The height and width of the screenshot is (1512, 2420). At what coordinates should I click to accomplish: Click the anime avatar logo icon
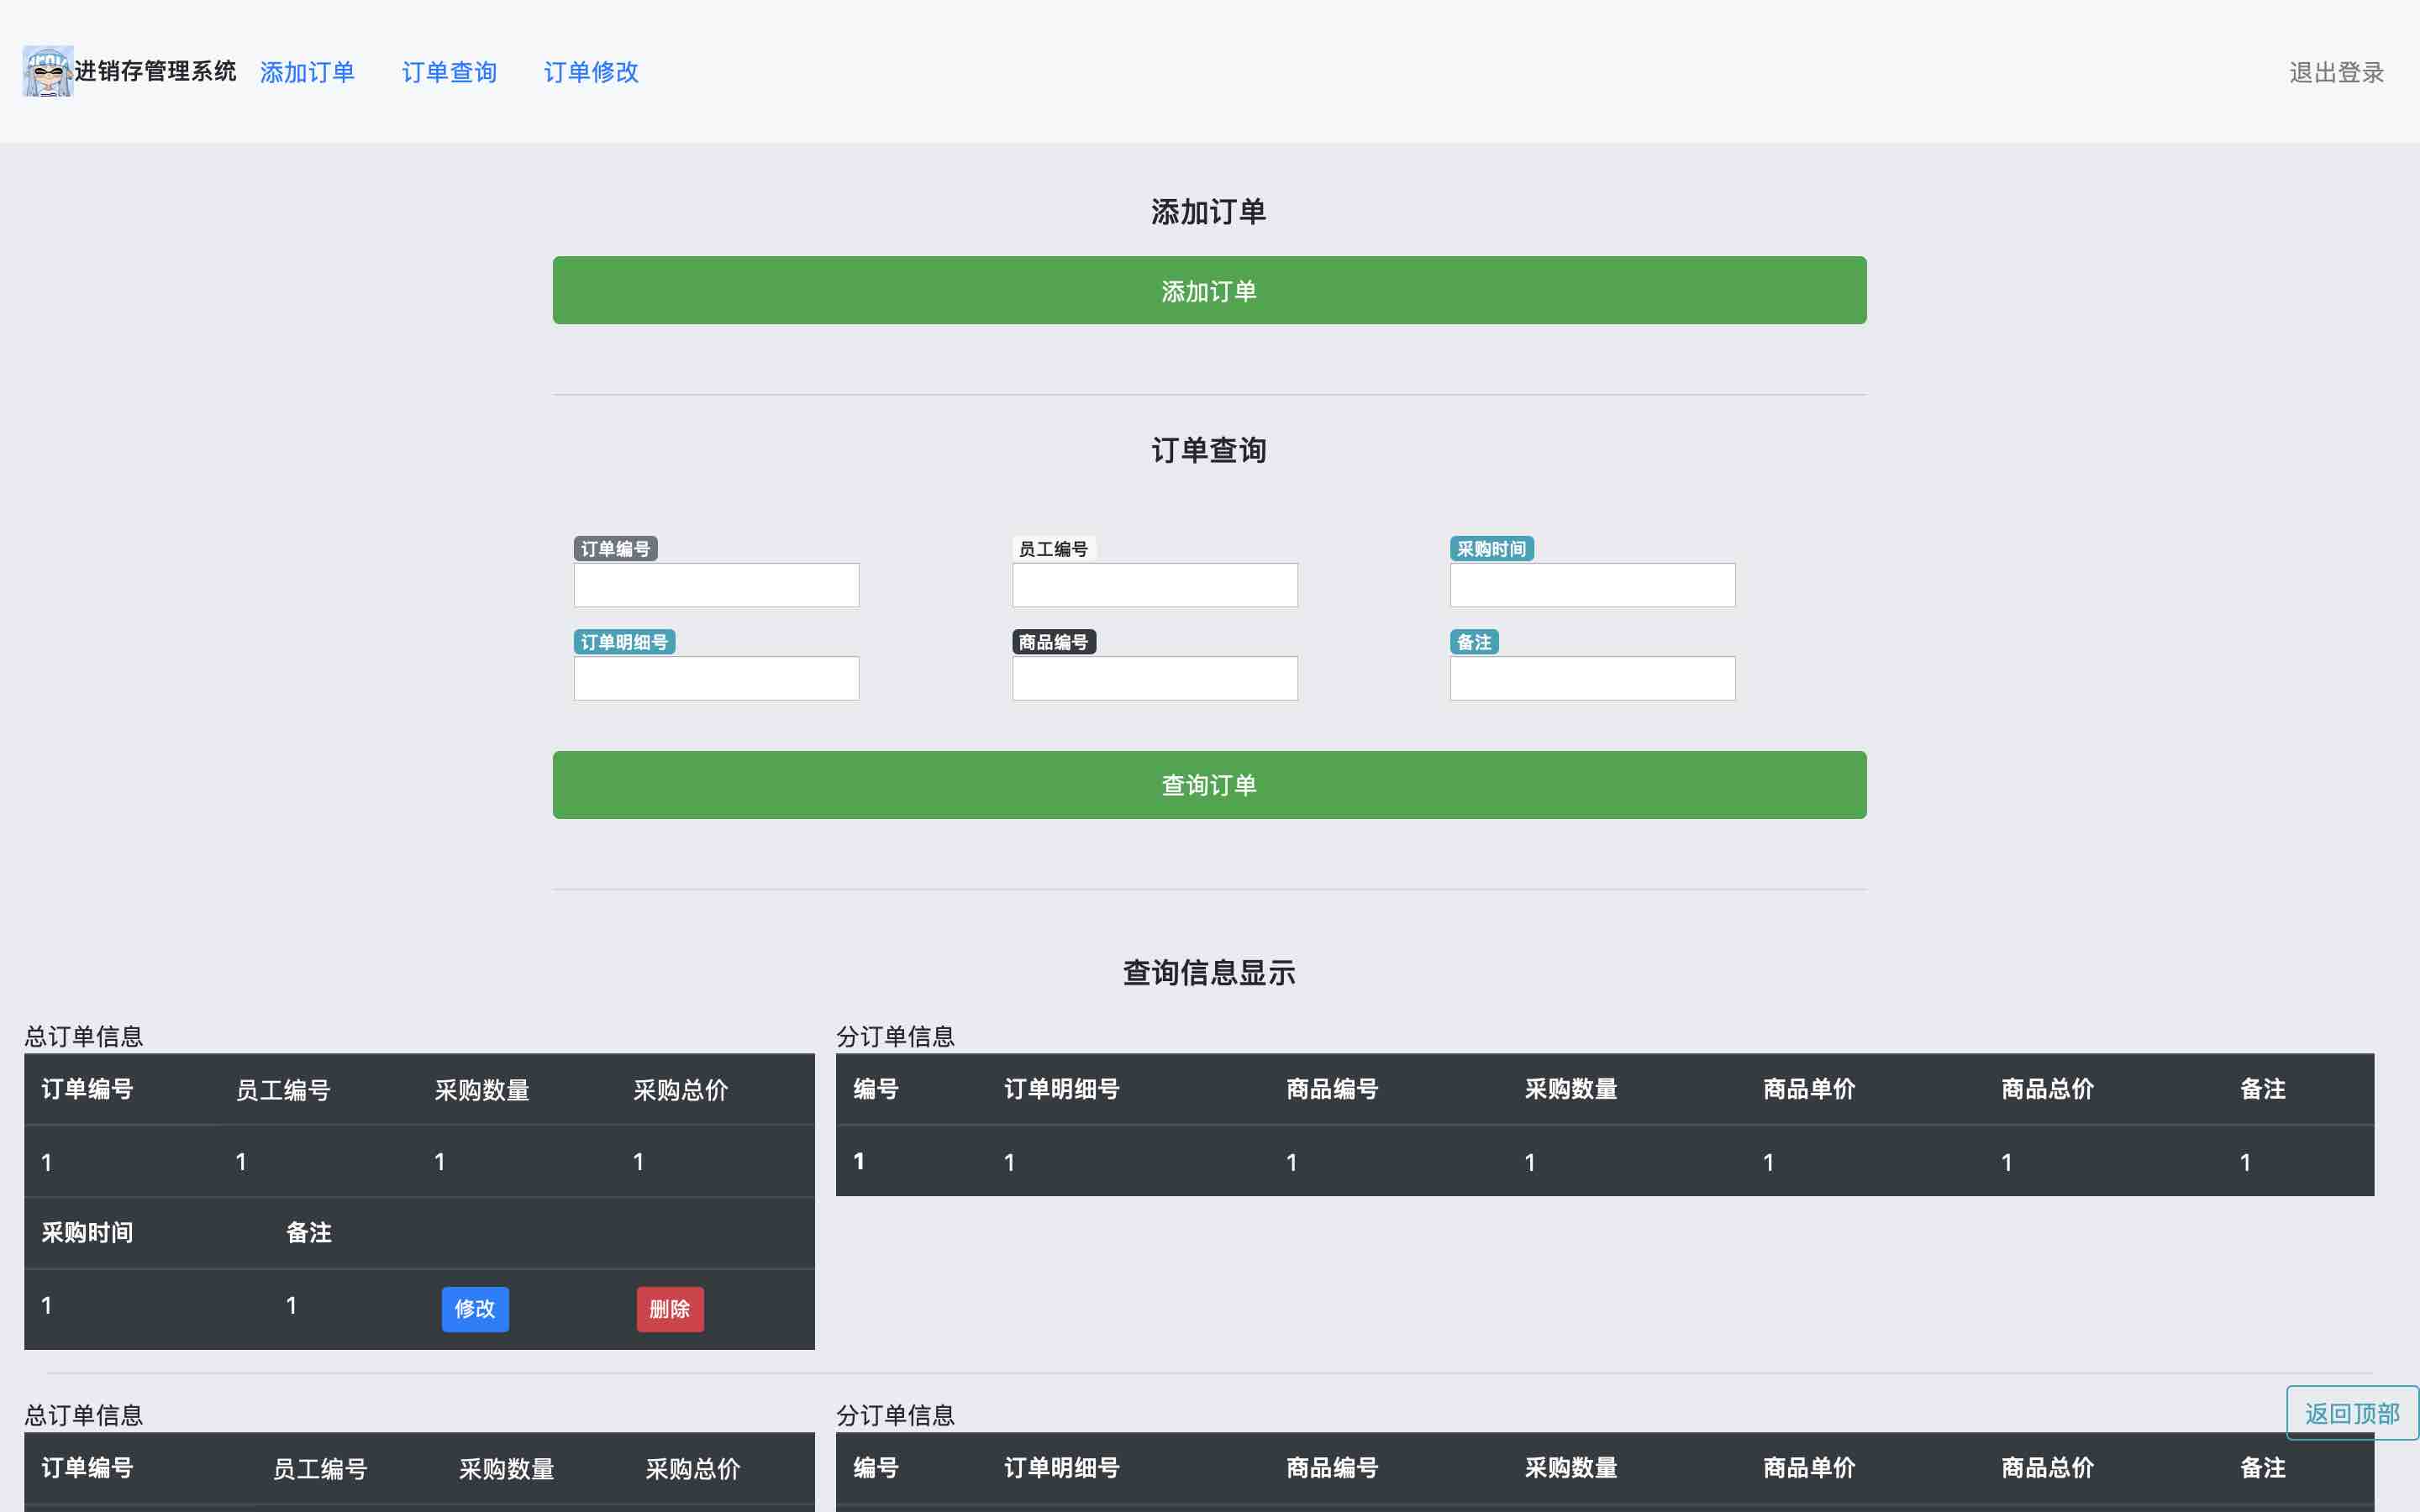coord(48,71)
